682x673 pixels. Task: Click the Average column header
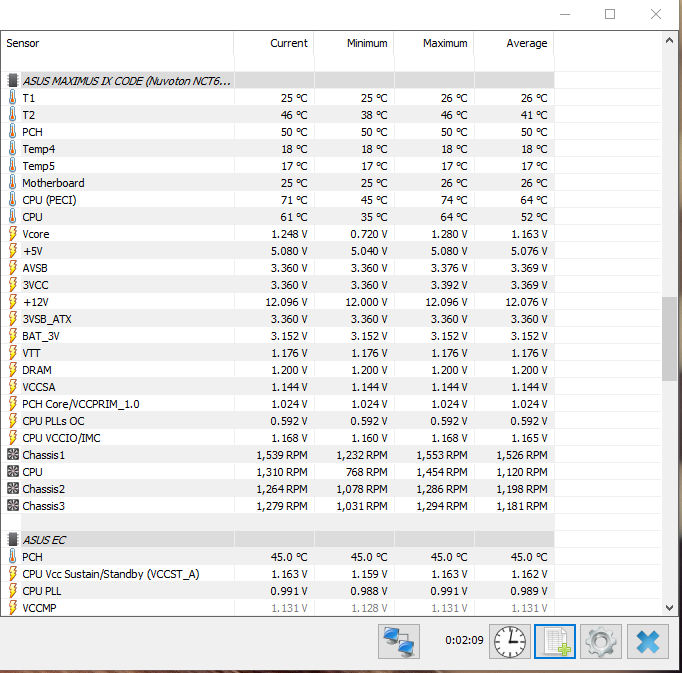[x=514, y=43]
